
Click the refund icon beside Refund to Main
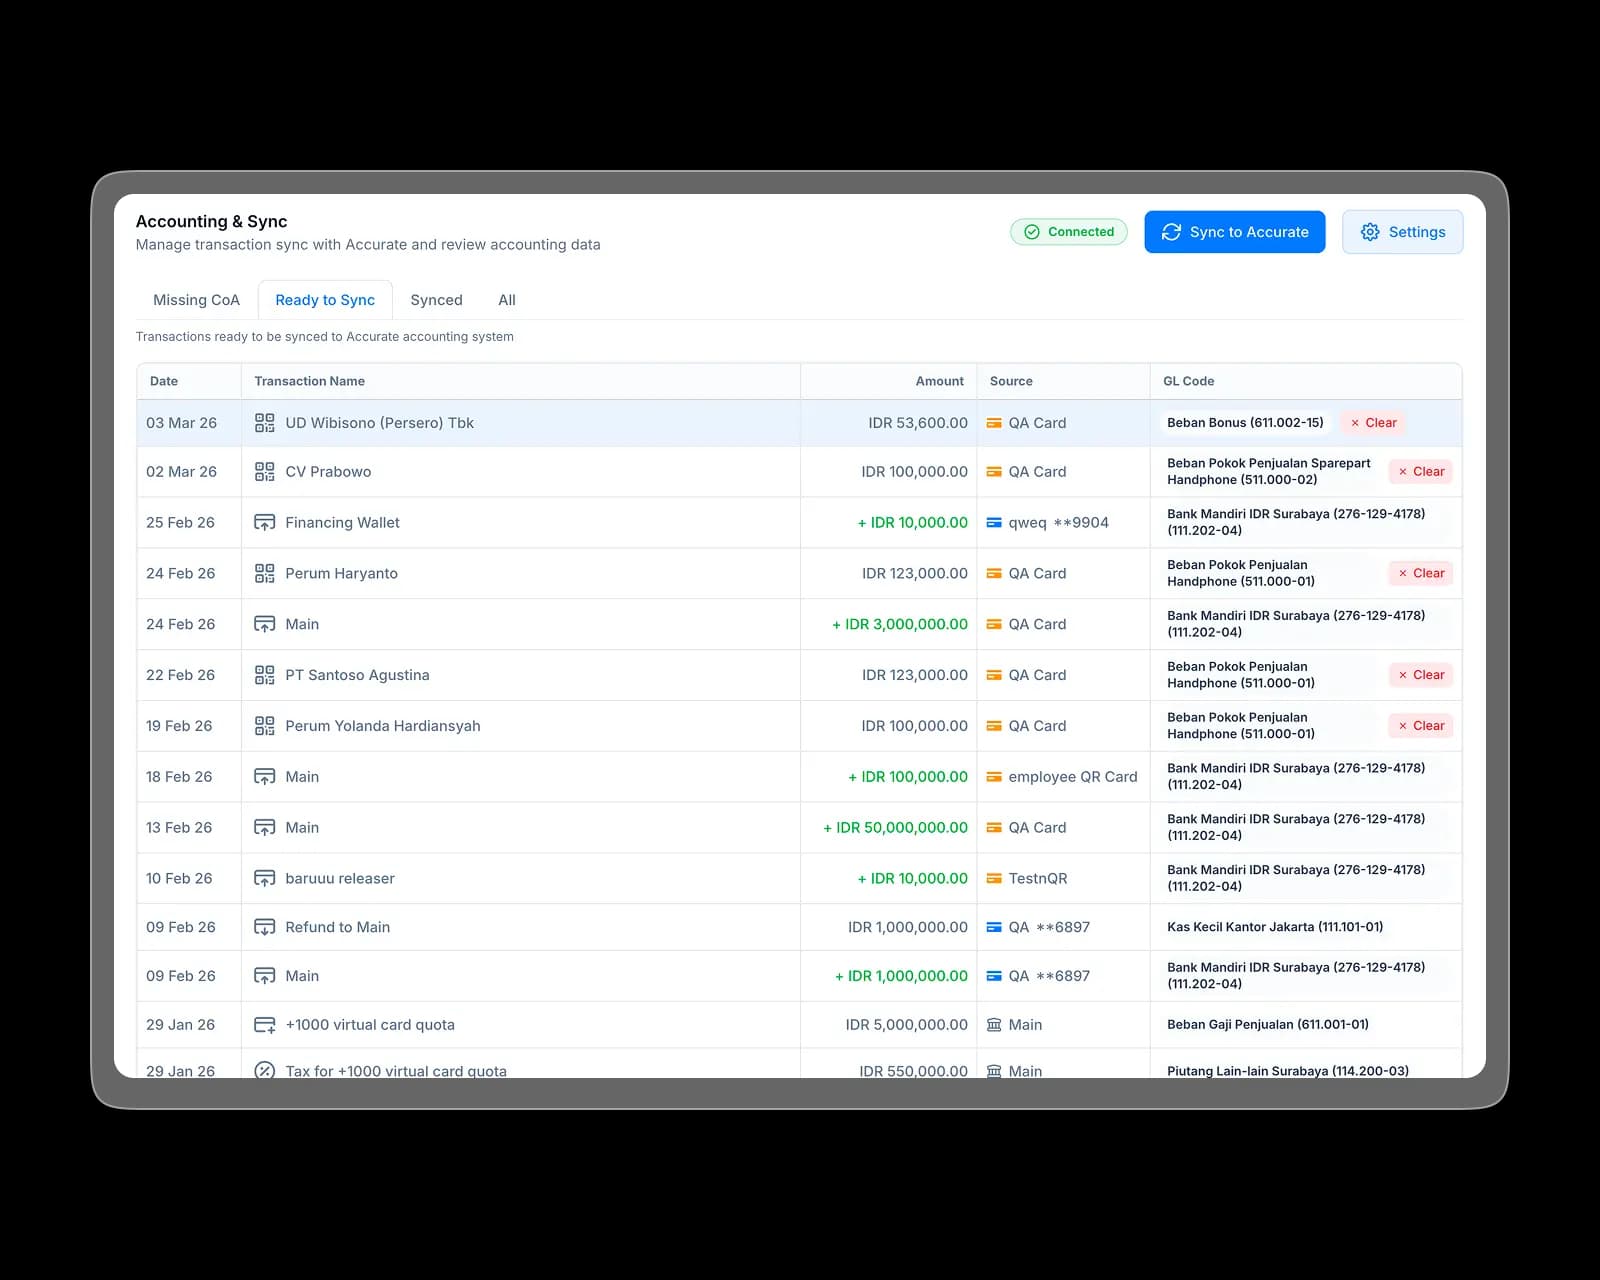pos(265,927)
